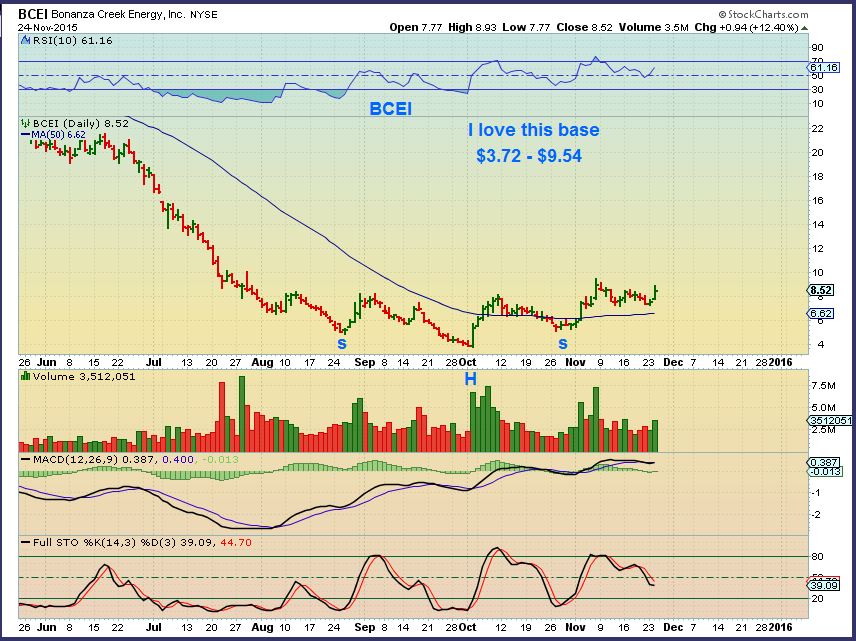The image size is (856, 641).
Task: Click the MACD(12,26,9) 0.387 legend text
Action: tap(95, 460)
